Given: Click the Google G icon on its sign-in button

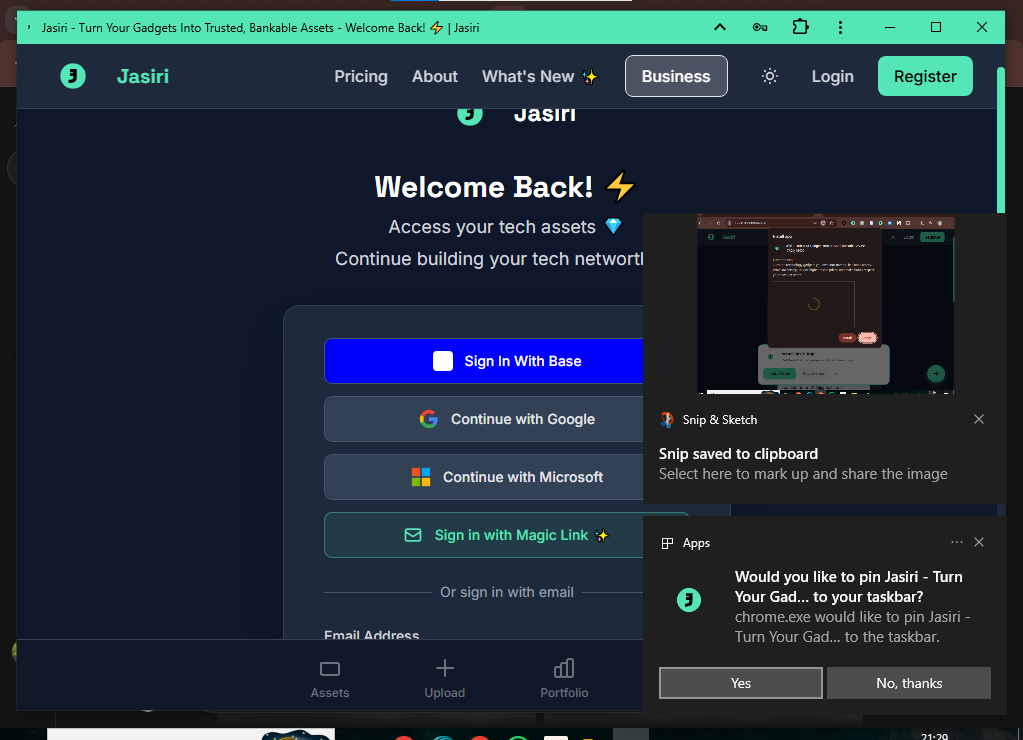Looking at the screenshot, I should pos(428,419).
